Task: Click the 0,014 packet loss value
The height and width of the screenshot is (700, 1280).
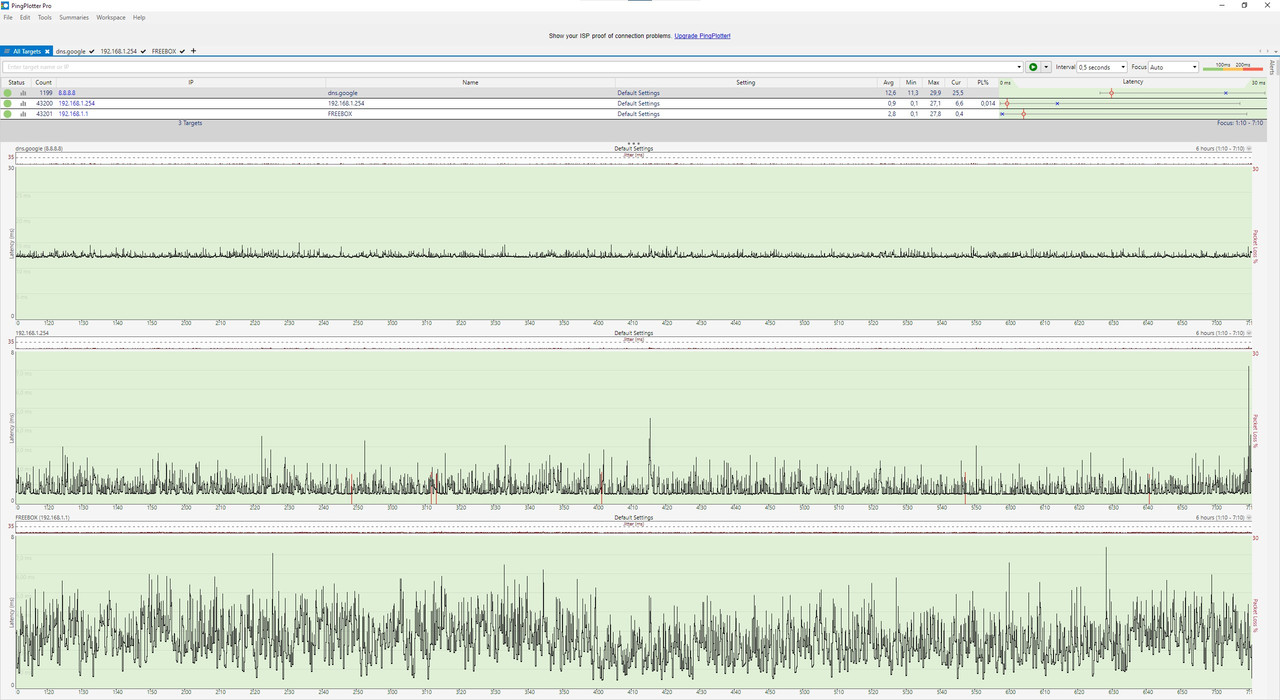Action: pyautogui.click(x=988, y=103)
